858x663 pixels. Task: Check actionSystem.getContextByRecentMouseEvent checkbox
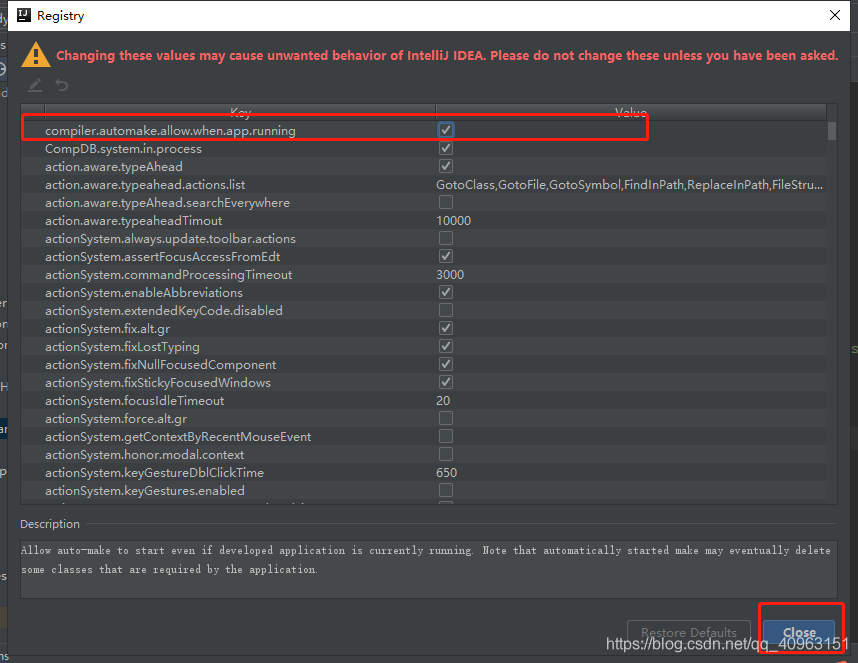point(446,437)
